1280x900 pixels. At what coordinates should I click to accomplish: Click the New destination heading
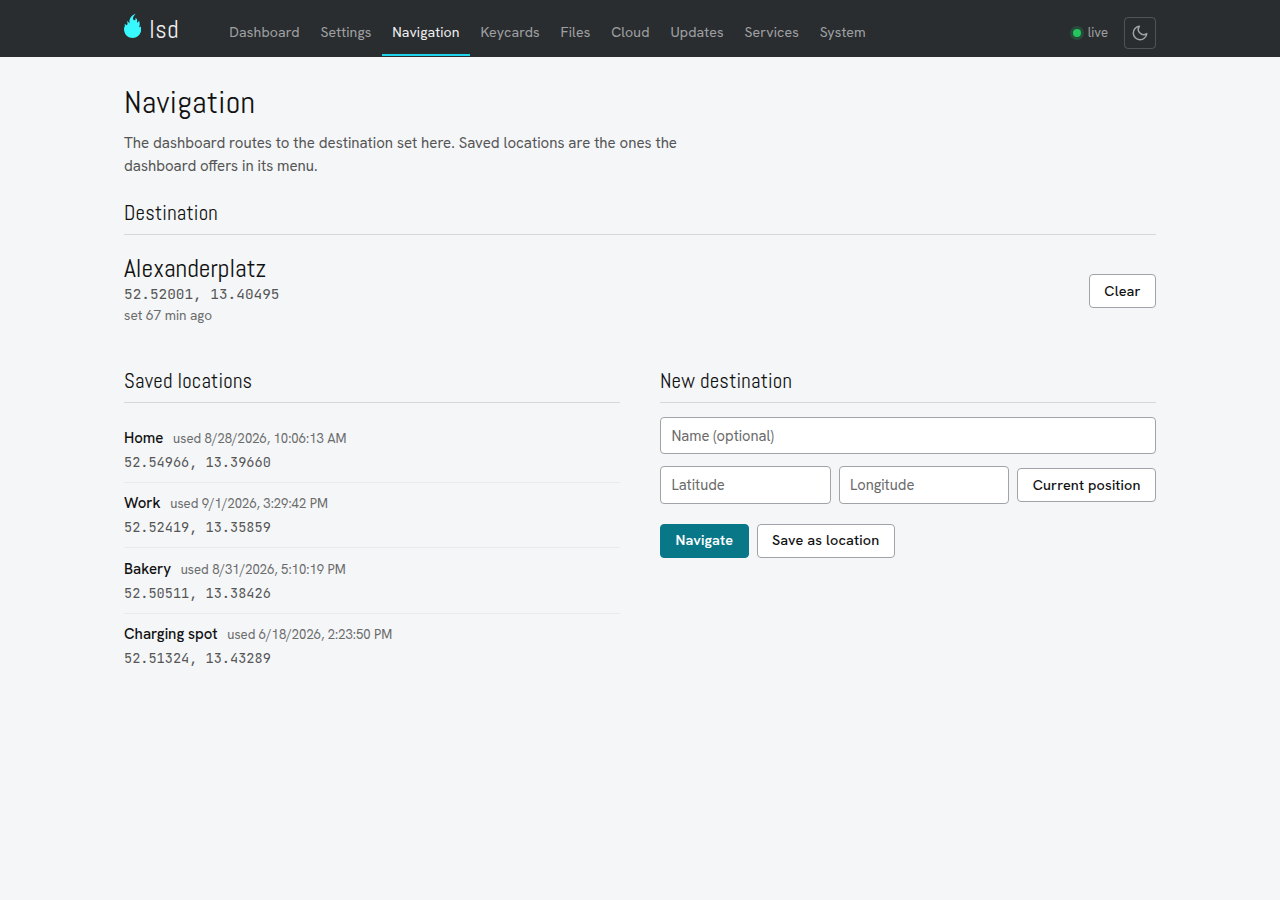(726, 381)
